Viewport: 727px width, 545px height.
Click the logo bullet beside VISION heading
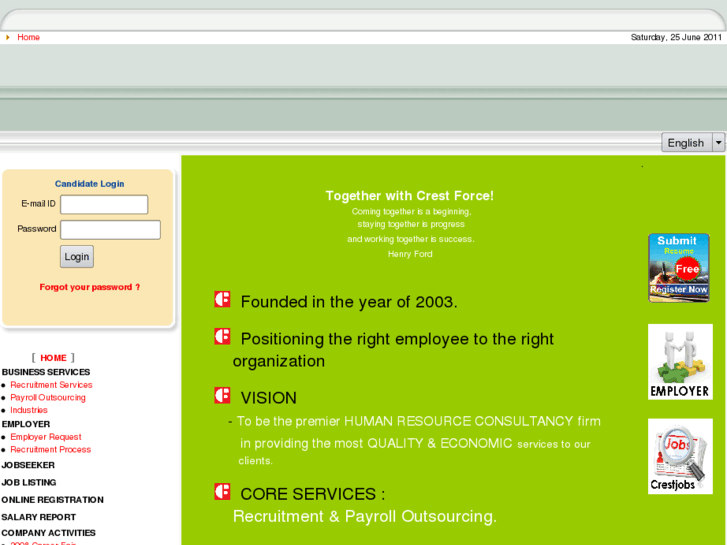pos(222,395)
